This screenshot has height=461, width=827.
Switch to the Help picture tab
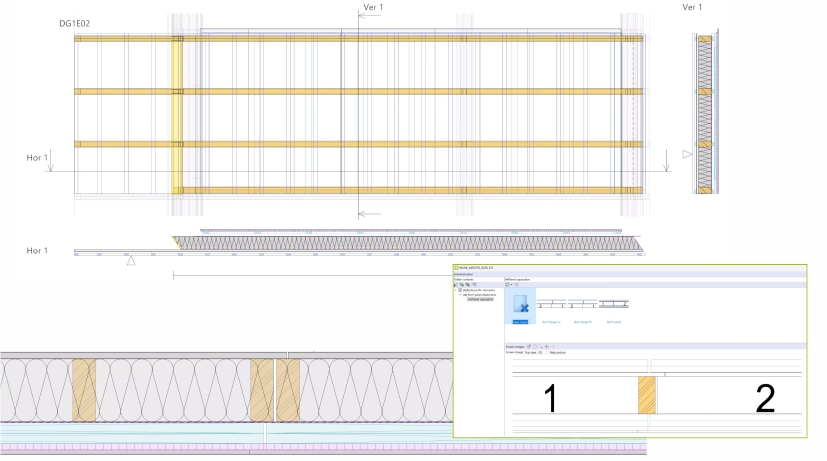tap(558, 352)
